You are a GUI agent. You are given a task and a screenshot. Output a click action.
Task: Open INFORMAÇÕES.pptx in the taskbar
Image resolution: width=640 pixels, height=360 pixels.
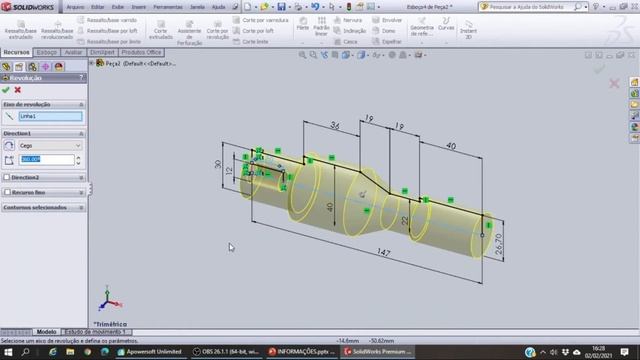(x=301, y=351)
